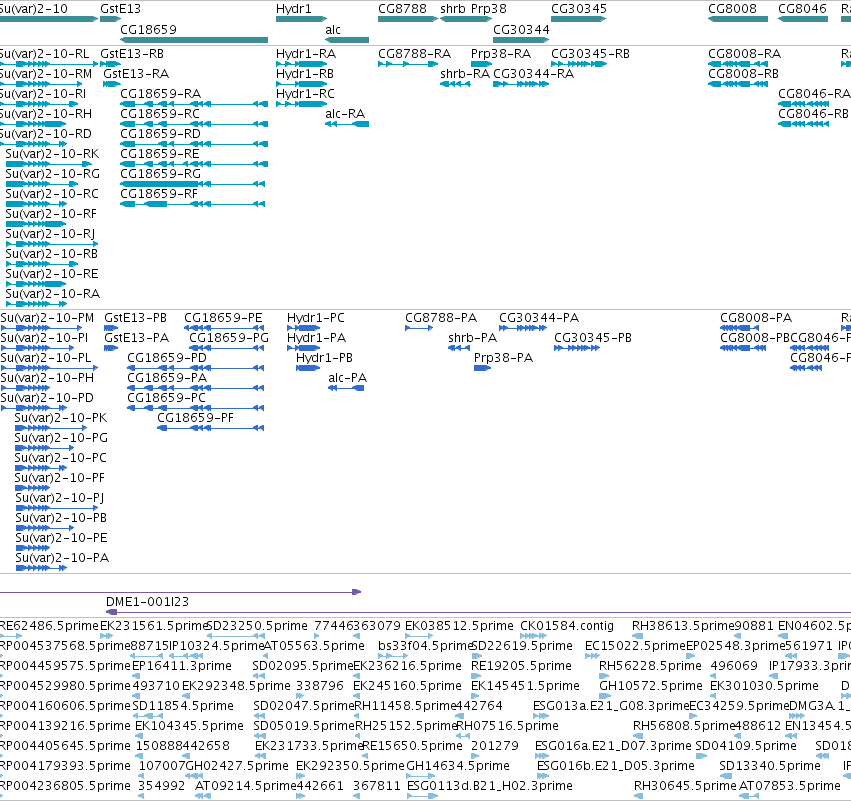The height and width of the screenshot is (801, 851).
Task: Click the CG30345 gene label
Action: pyautogui.click(x=579, y=9)
